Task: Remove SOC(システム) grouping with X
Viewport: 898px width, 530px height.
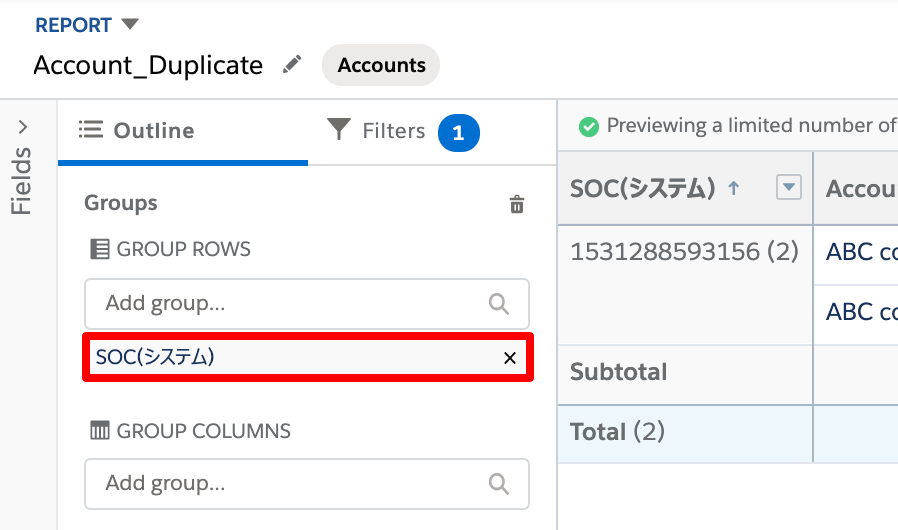Action: point(510,358)
